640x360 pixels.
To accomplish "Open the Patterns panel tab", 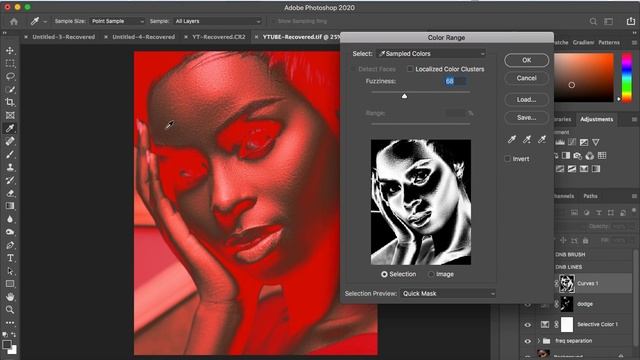I will tap(609, 42).
